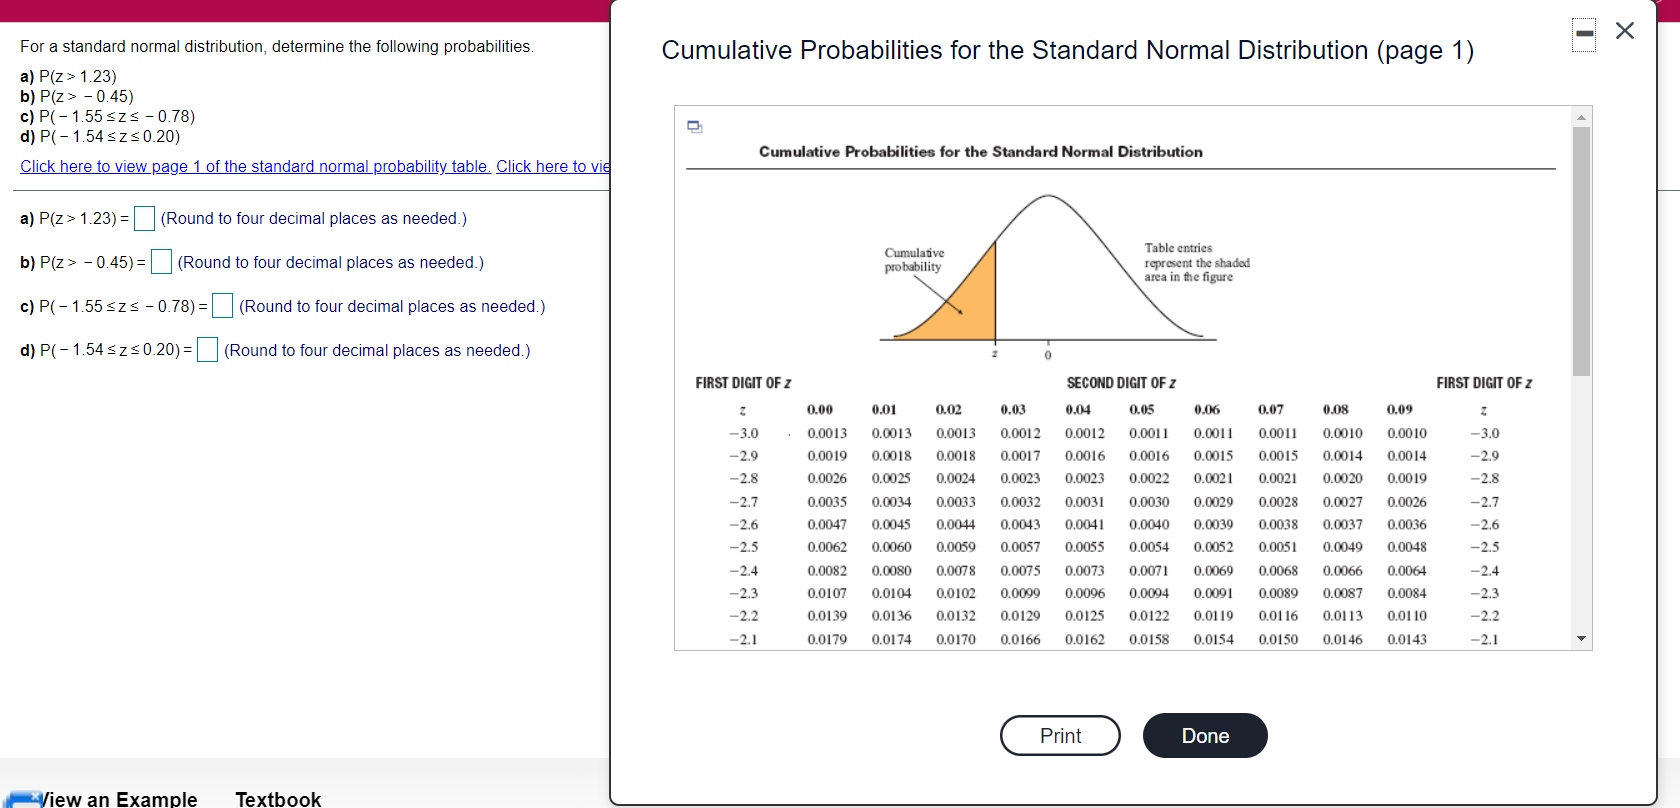Screen dimensions: 1680x808
Task: Click value 0.0013 in row −3.0, column 0.00
Action: [827, 434]
